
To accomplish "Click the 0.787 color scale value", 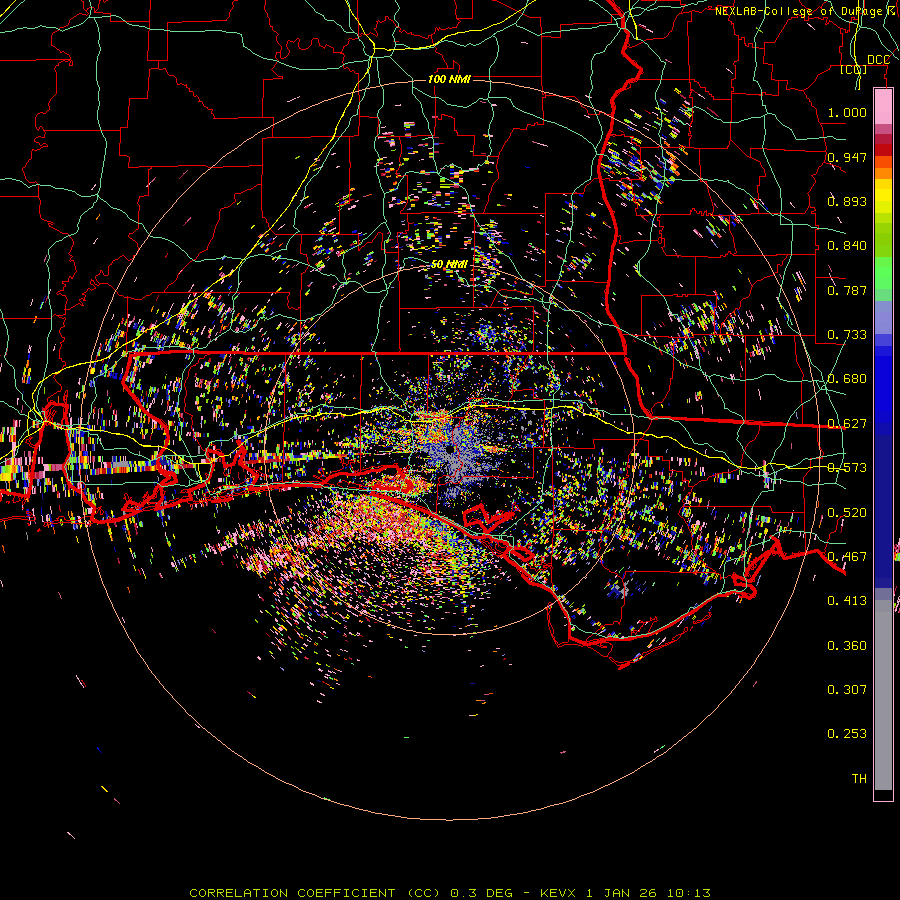I will point(847,290).
